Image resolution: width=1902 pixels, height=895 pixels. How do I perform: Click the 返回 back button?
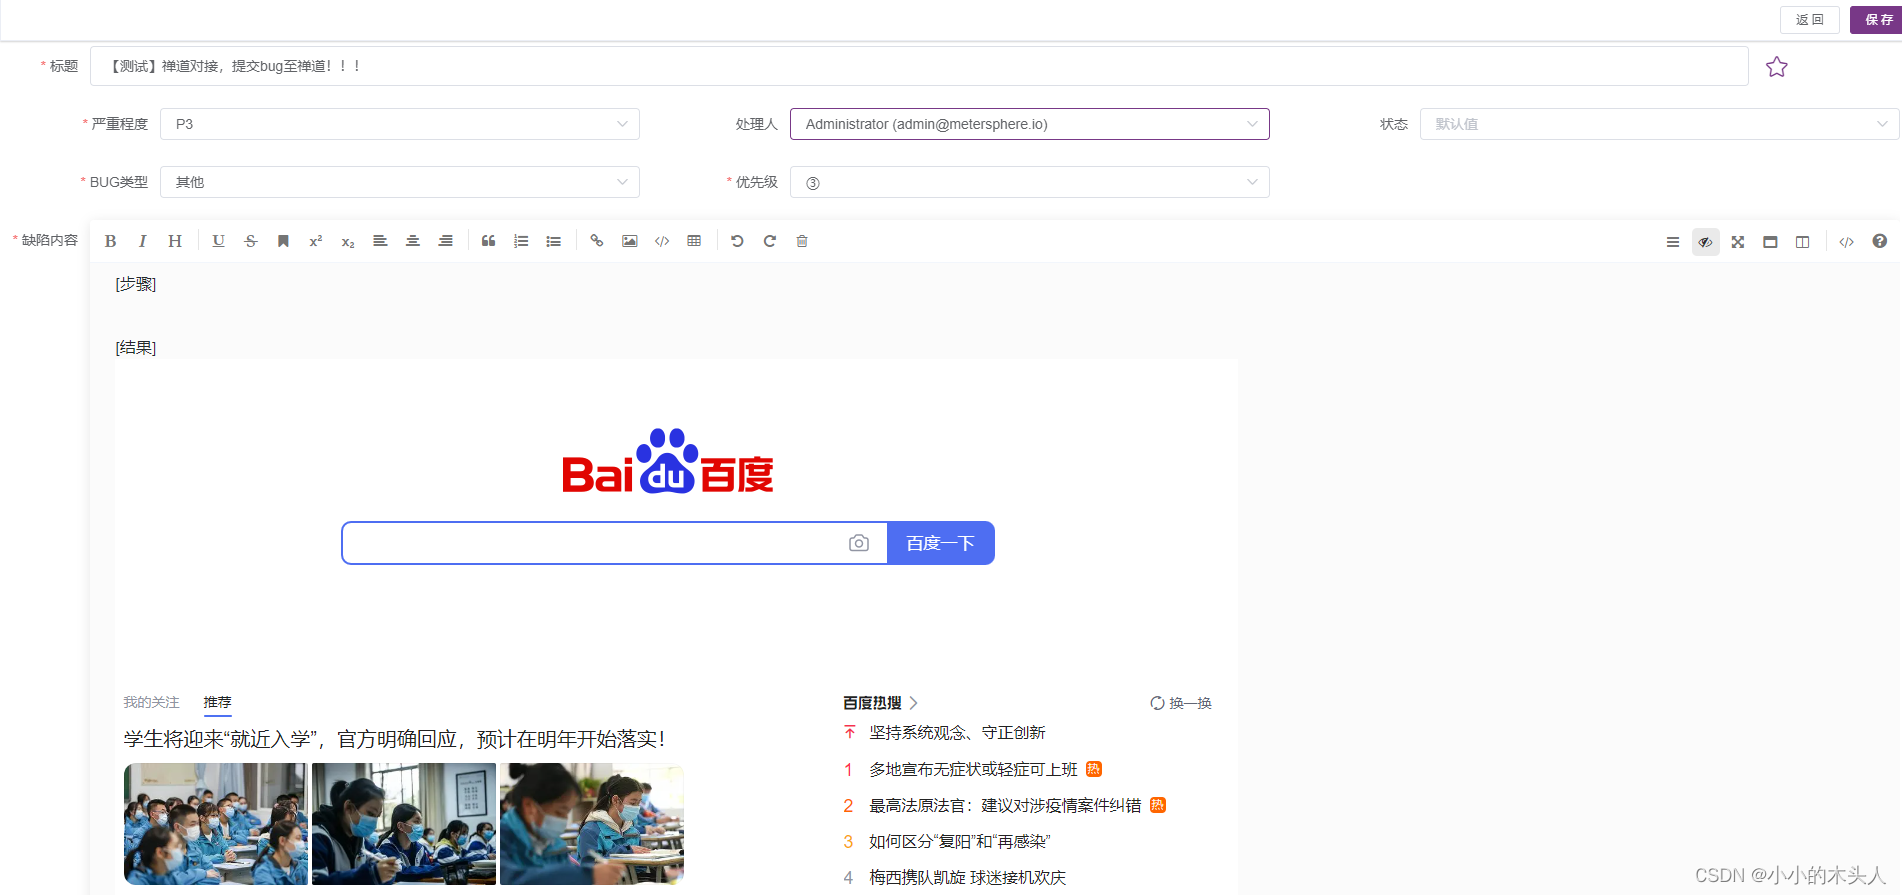point(1810,20)
